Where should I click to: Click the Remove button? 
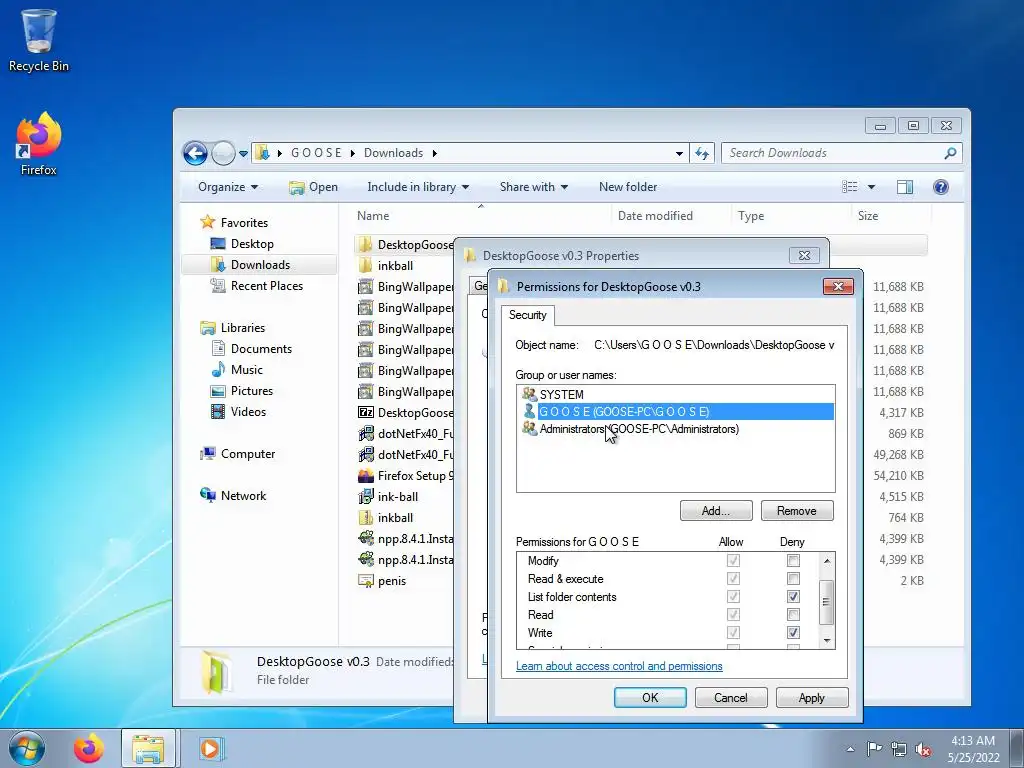coord(797,511)
